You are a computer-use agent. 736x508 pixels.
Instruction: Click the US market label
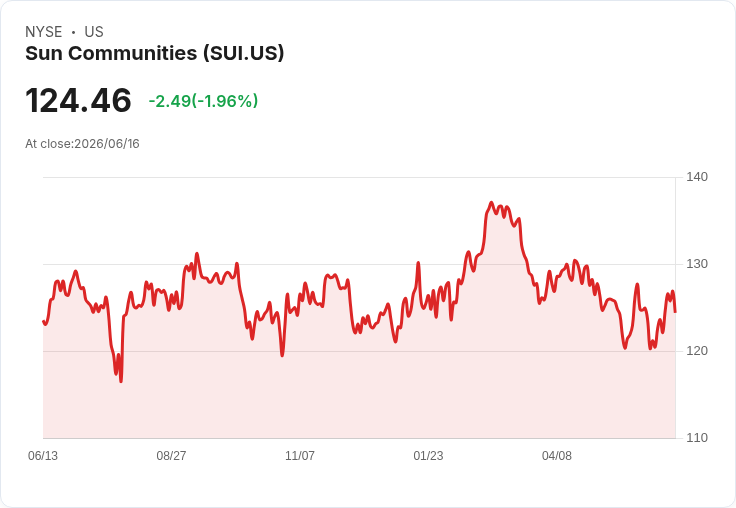tap(94, 32)
